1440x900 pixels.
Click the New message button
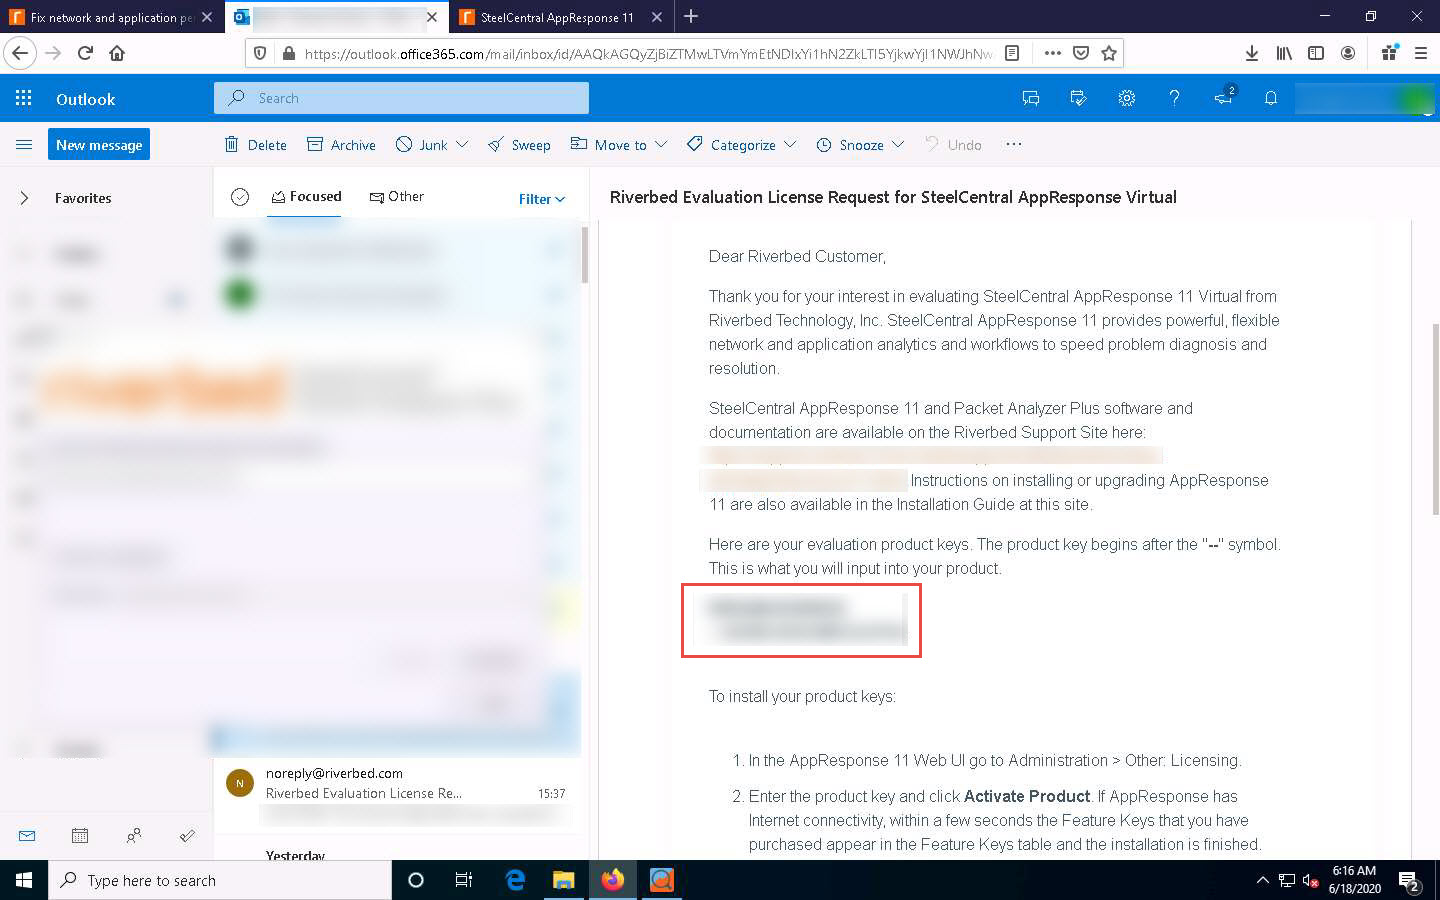coord(99,145)
